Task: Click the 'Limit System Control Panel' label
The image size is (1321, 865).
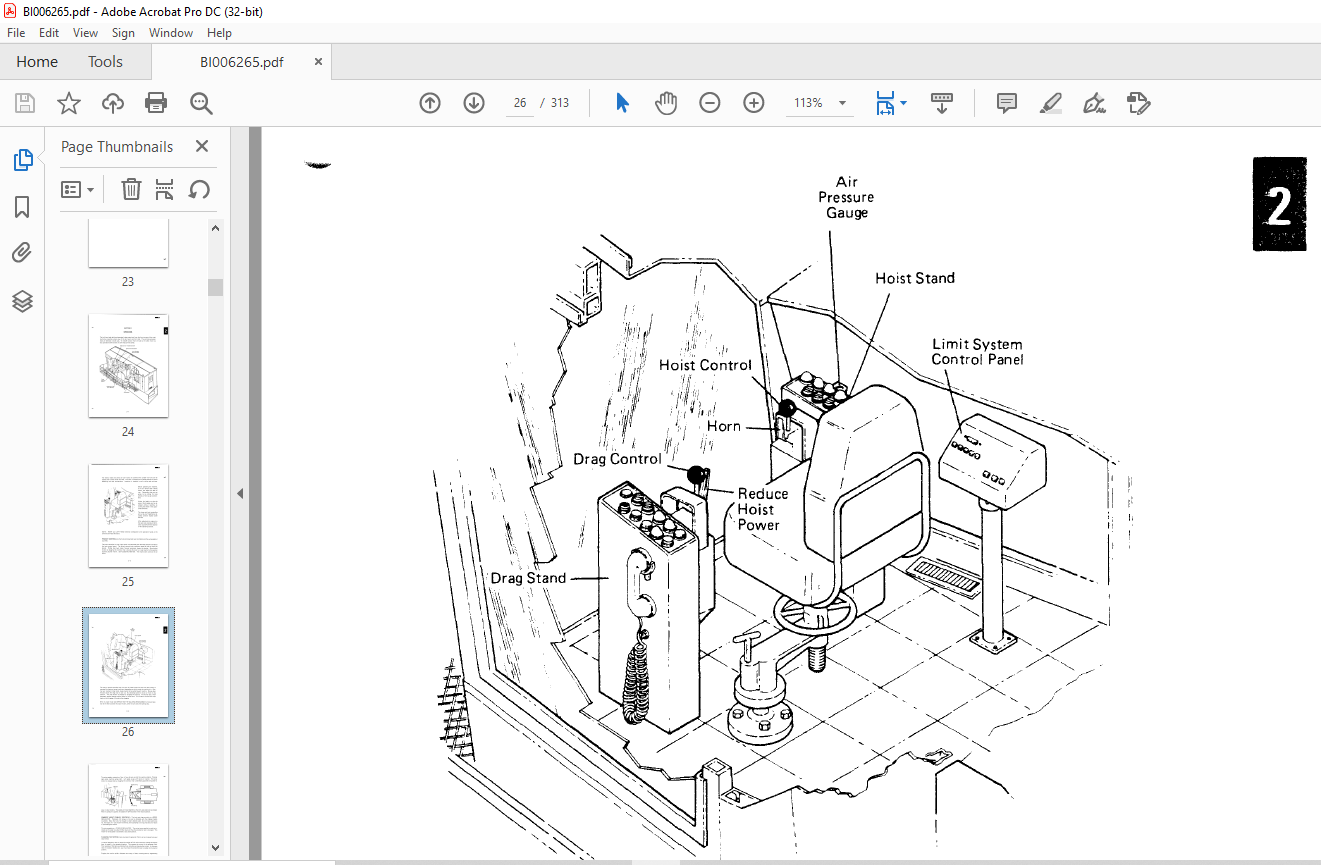Action: 977,352
